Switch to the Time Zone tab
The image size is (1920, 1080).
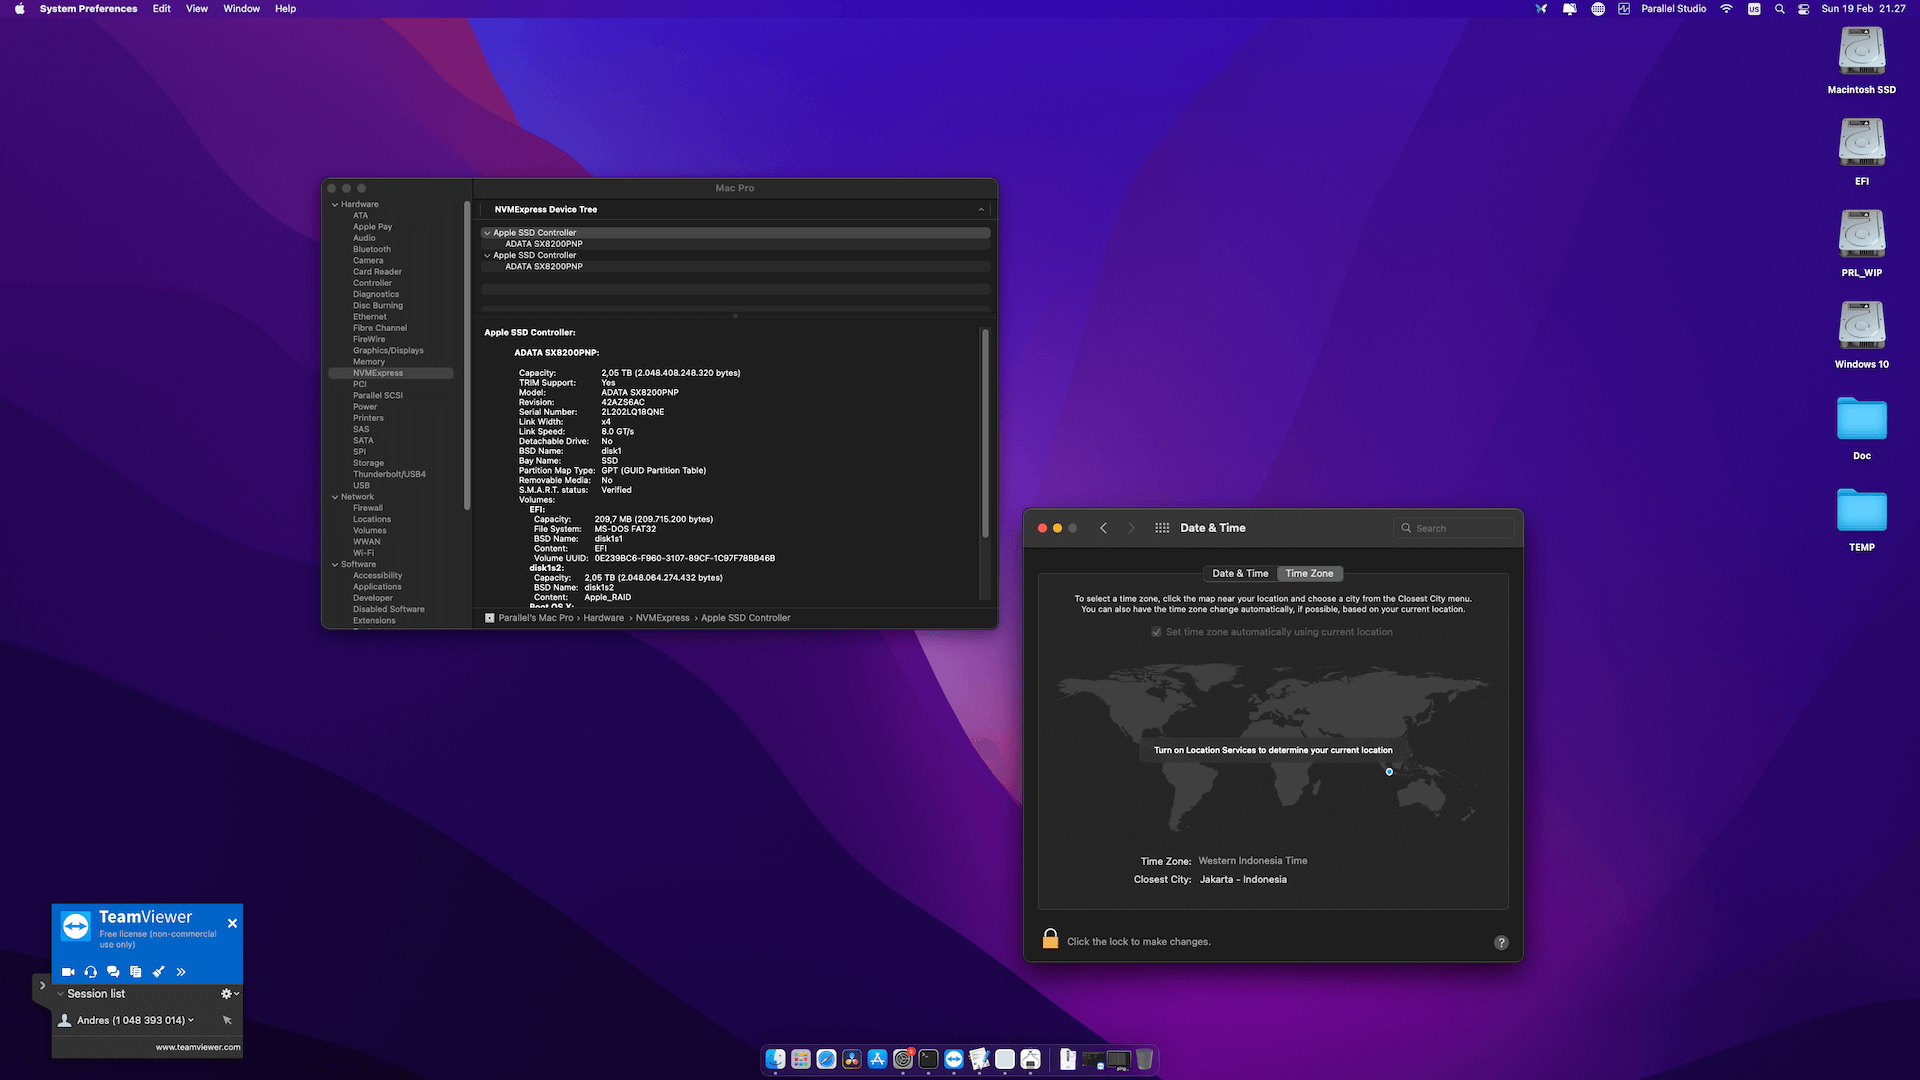click(x=1309, y=574)
